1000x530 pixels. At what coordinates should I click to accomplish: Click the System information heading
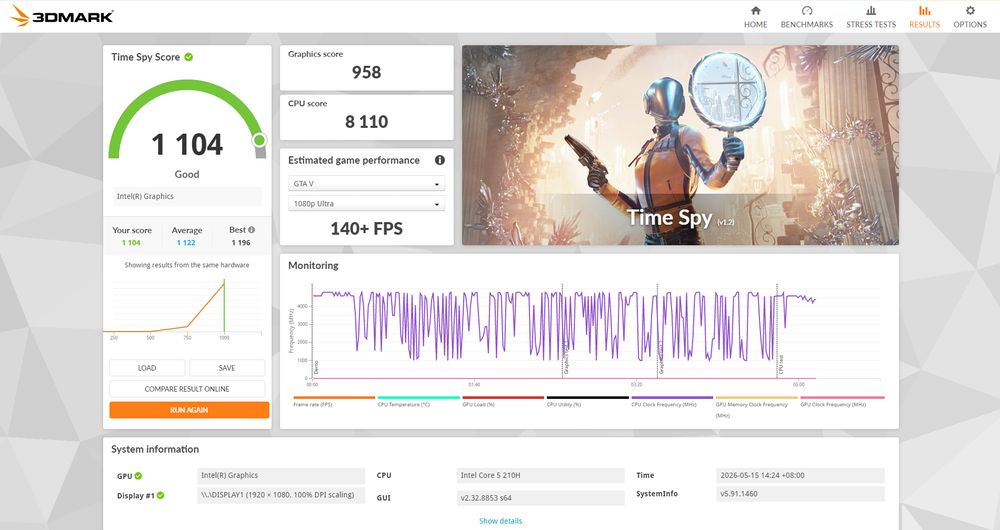155,450
